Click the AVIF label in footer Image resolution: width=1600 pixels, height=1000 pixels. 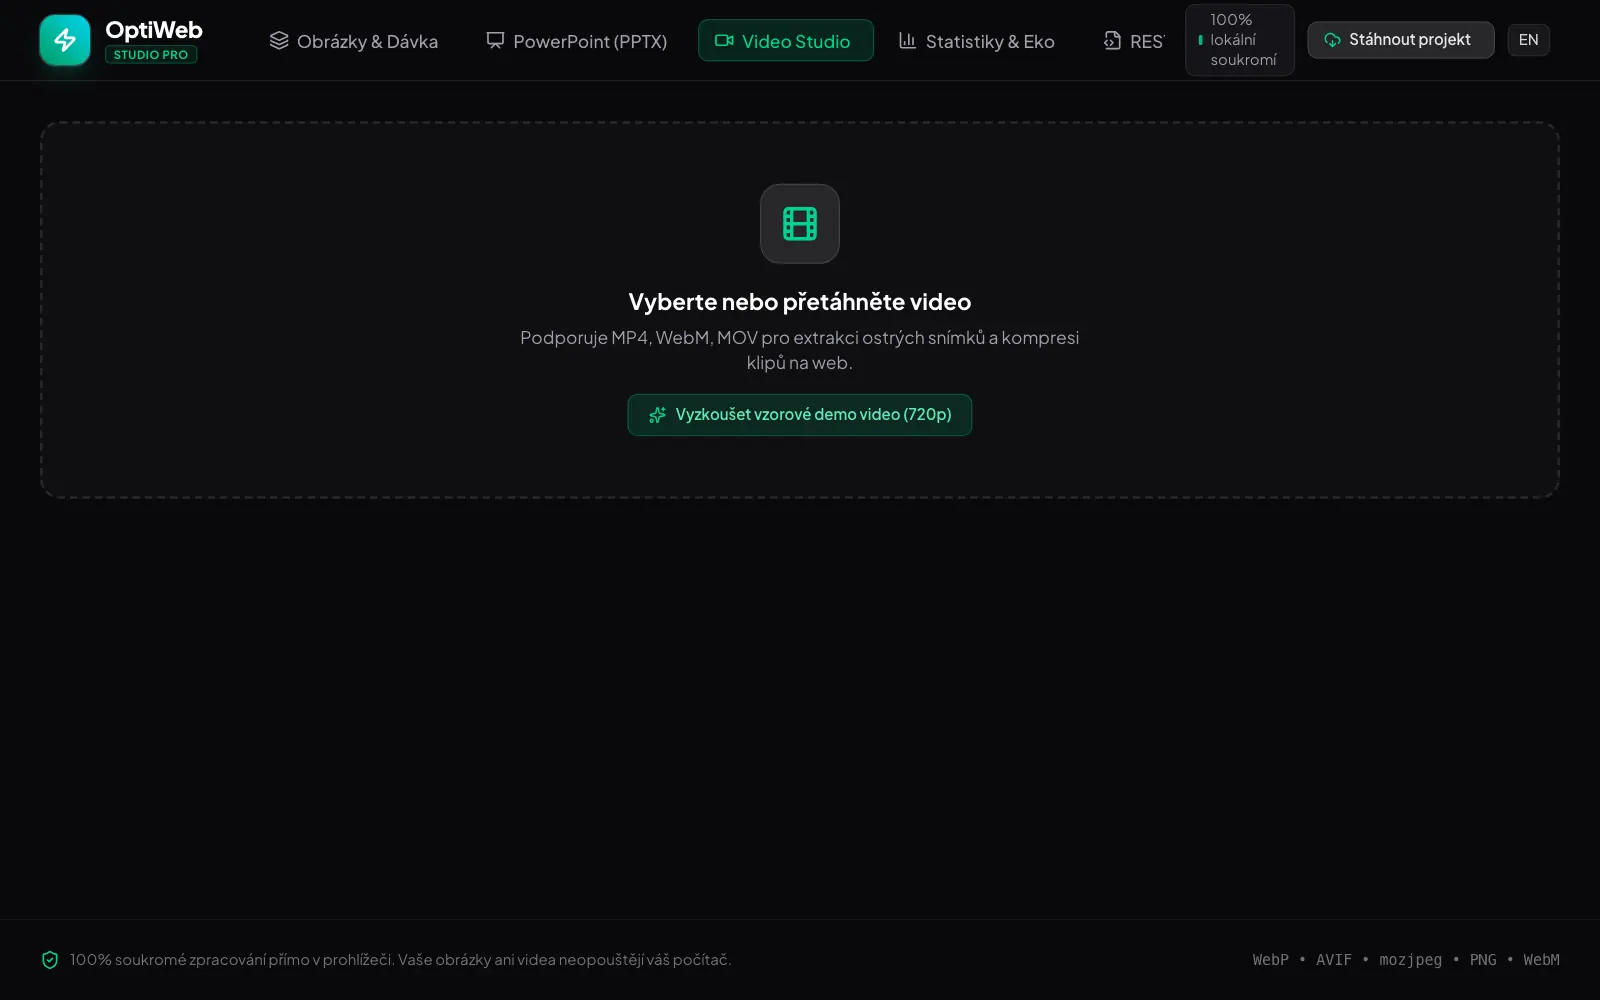tap(1333, 960)
